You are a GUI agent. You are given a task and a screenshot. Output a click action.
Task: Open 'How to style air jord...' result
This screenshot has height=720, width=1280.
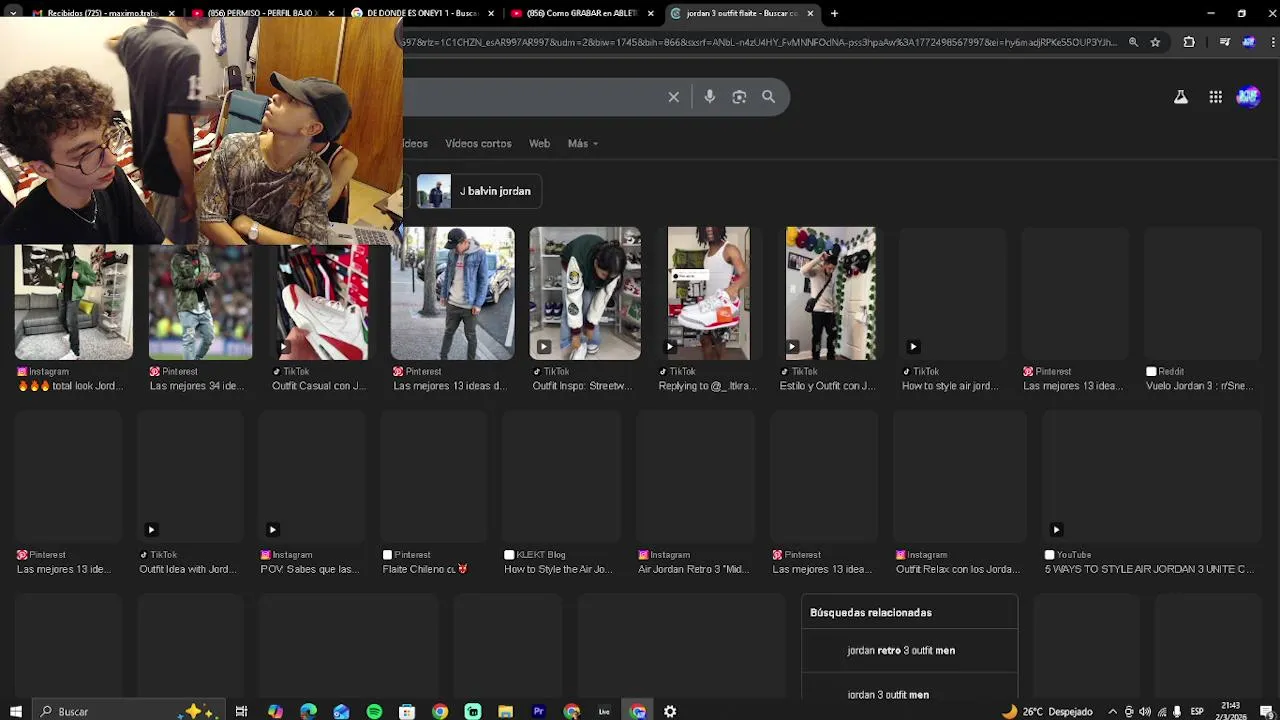(950, 386)
